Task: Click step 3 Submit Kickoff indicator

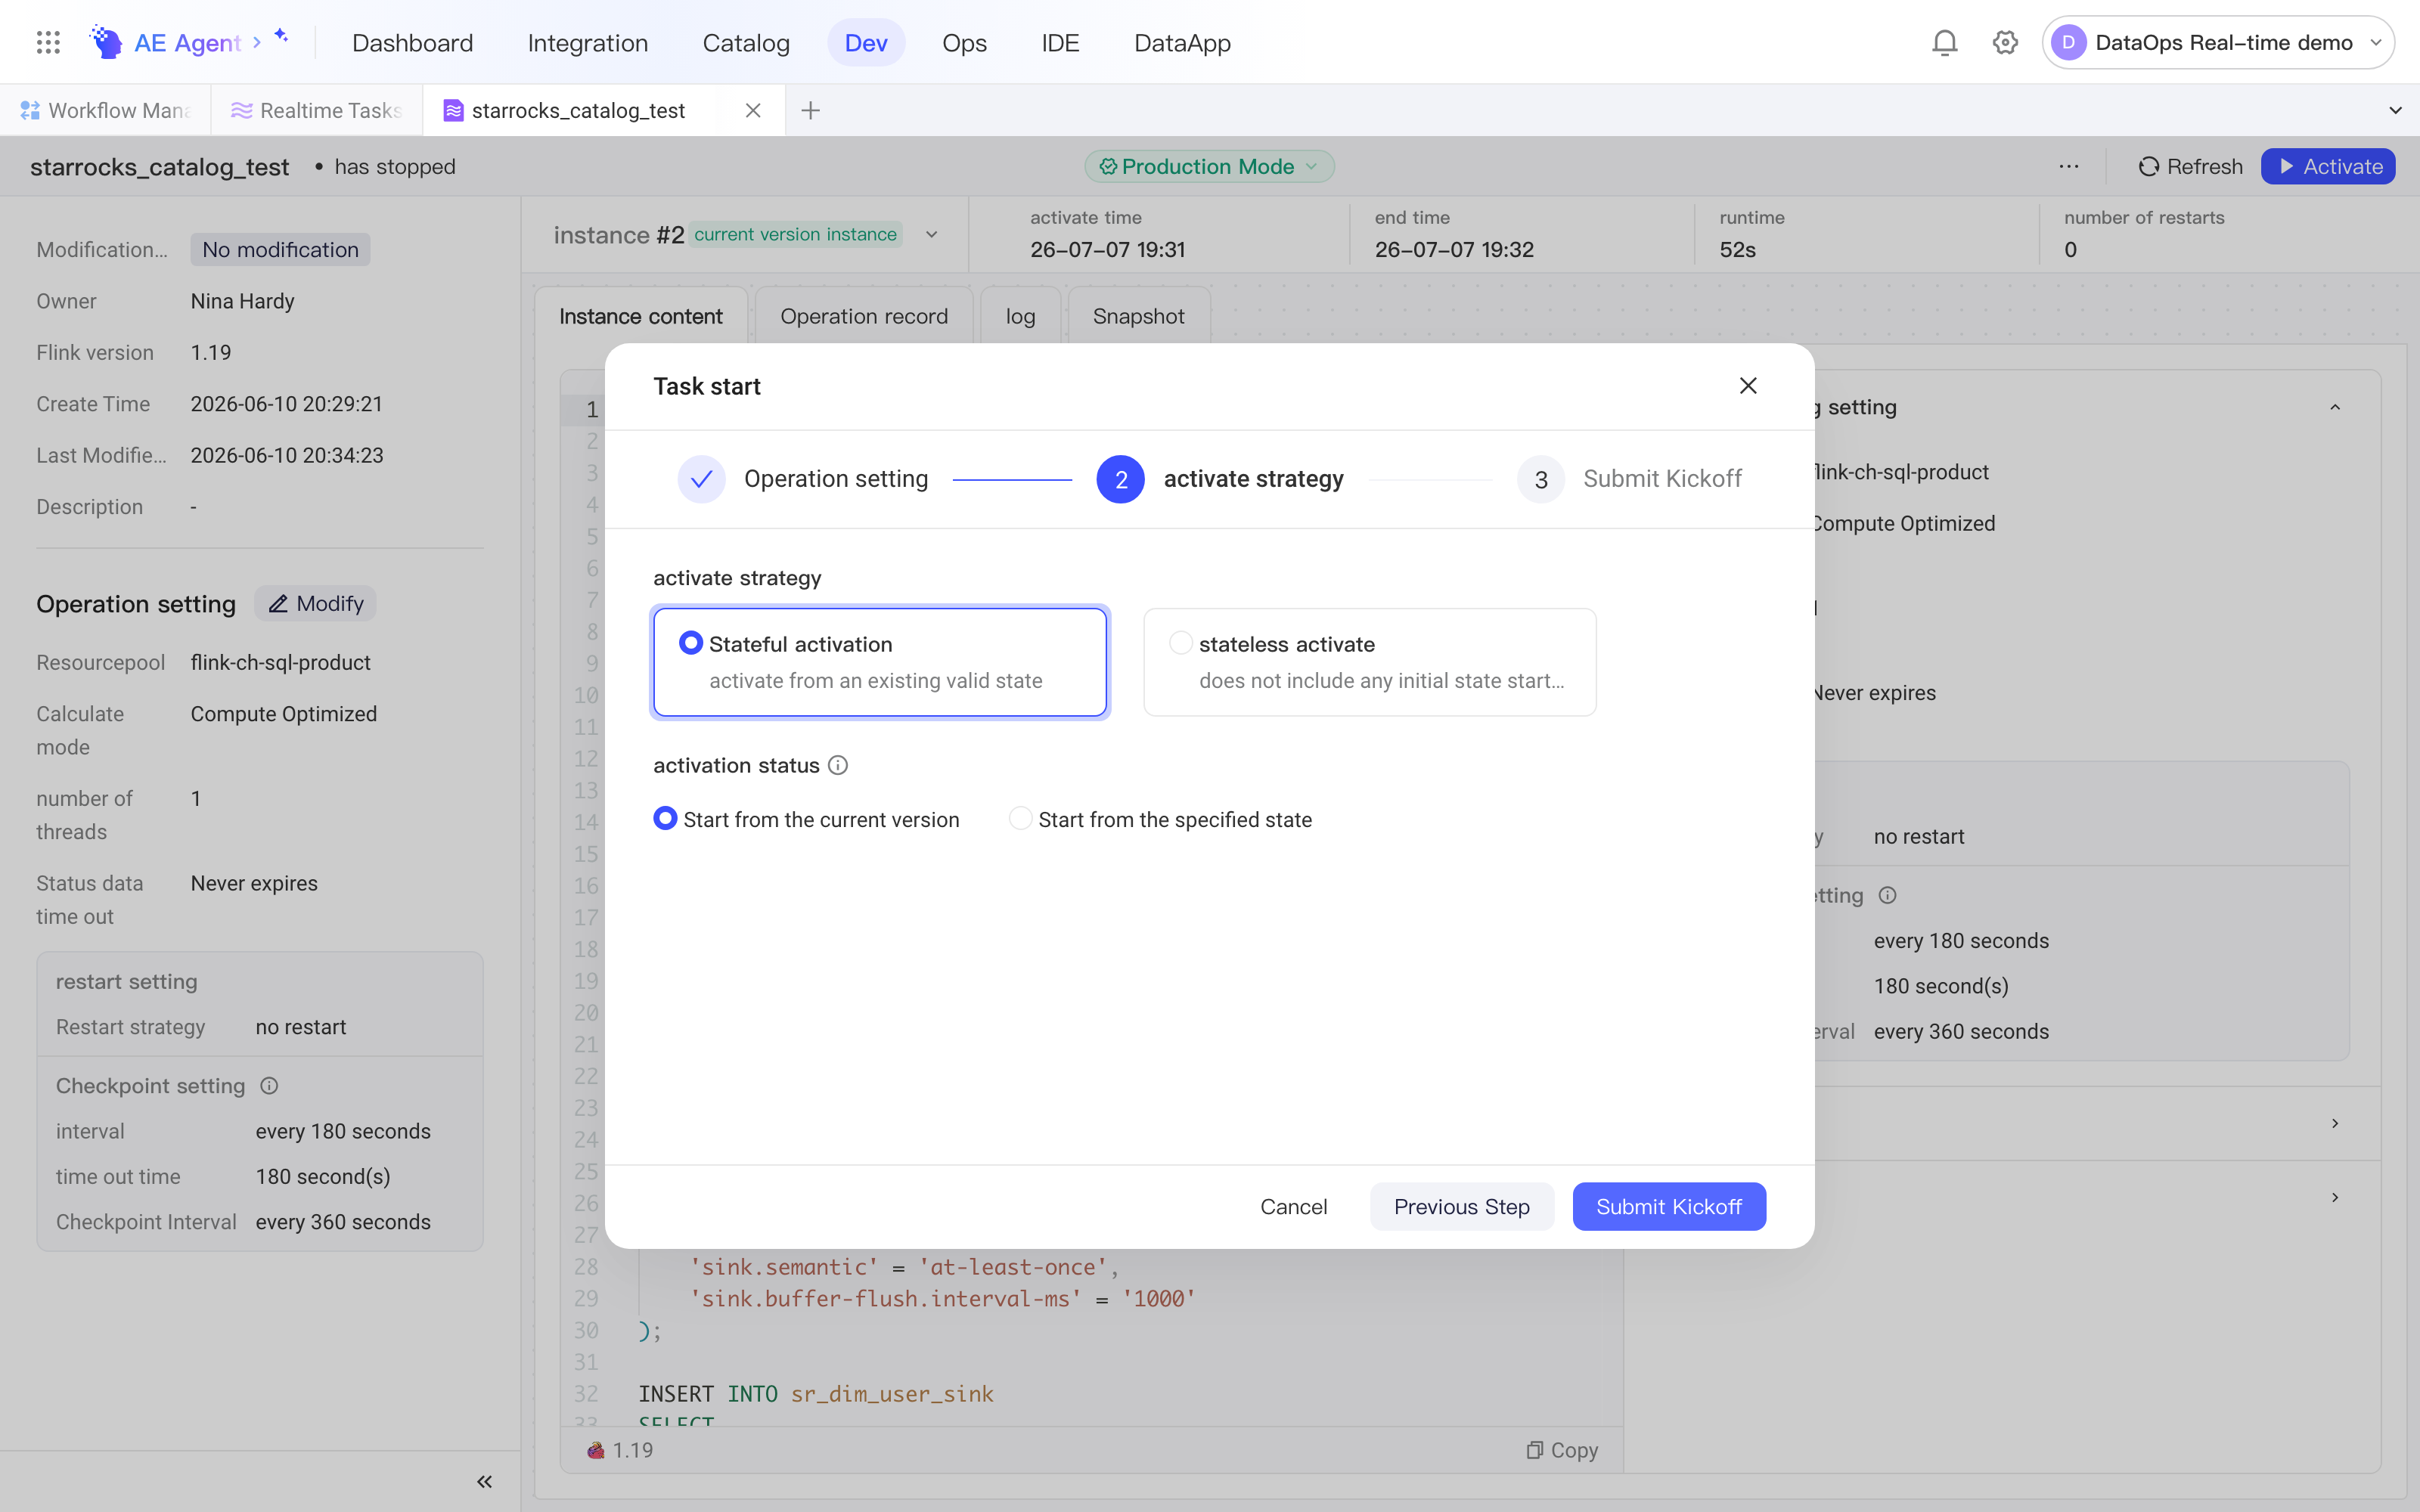Action: (1541, 479)
